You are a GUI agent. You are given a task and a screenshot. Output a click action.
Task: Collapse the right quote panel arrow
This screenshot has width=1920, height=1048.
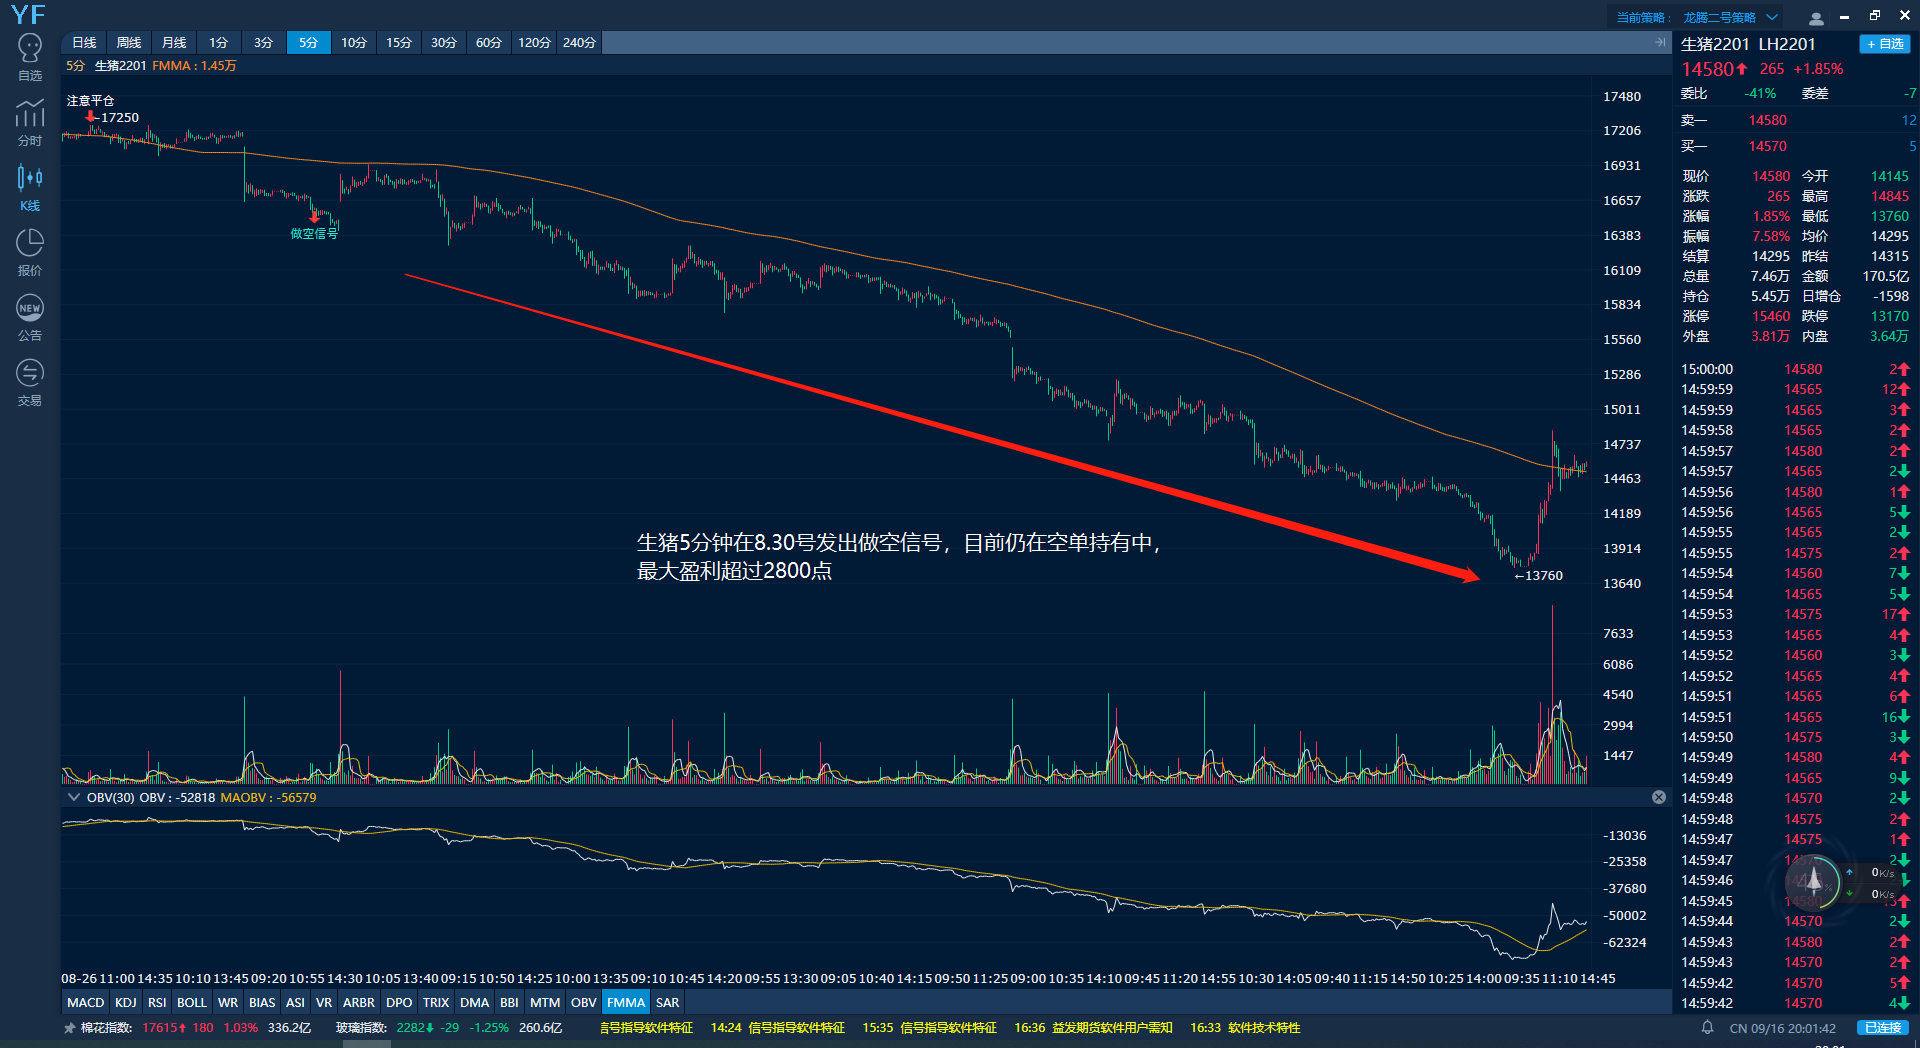(1661, 42)
